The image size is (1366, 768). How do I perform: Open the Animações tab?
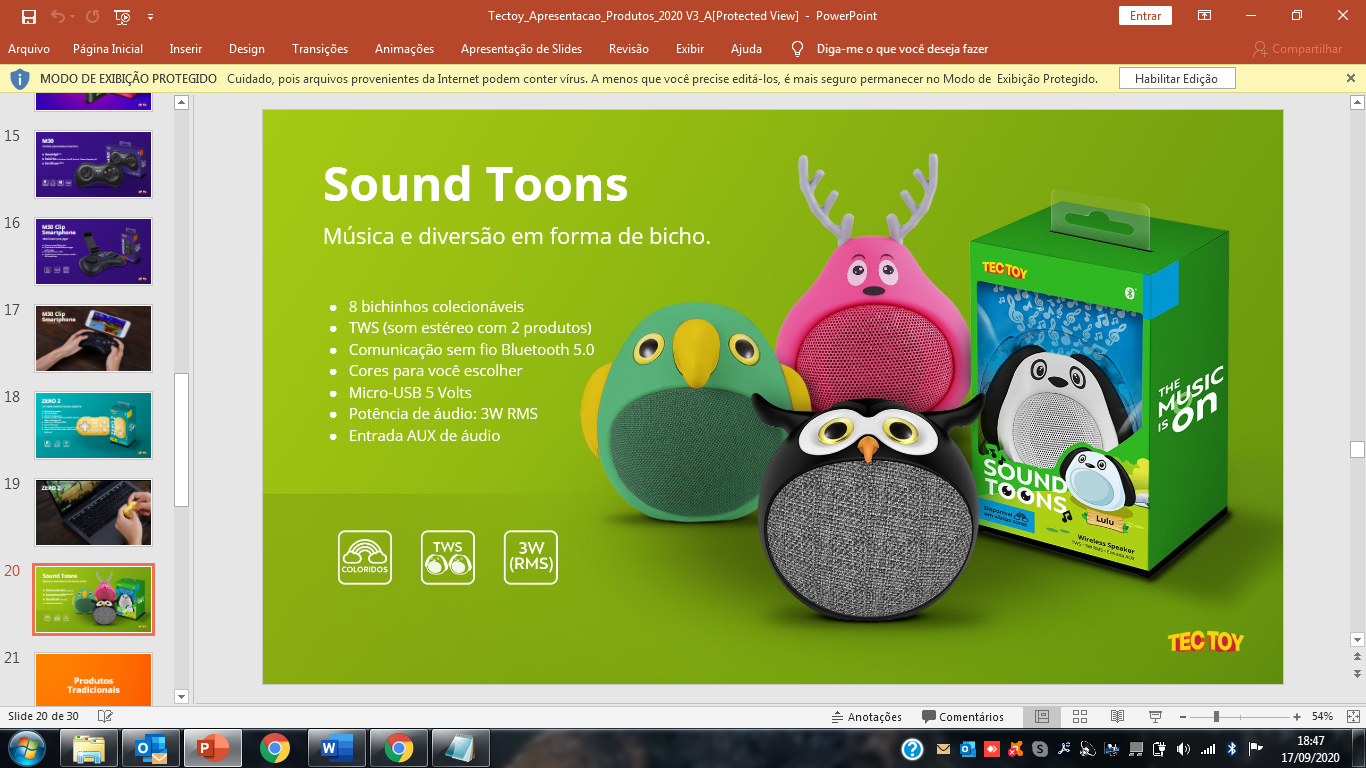[404, 49]
